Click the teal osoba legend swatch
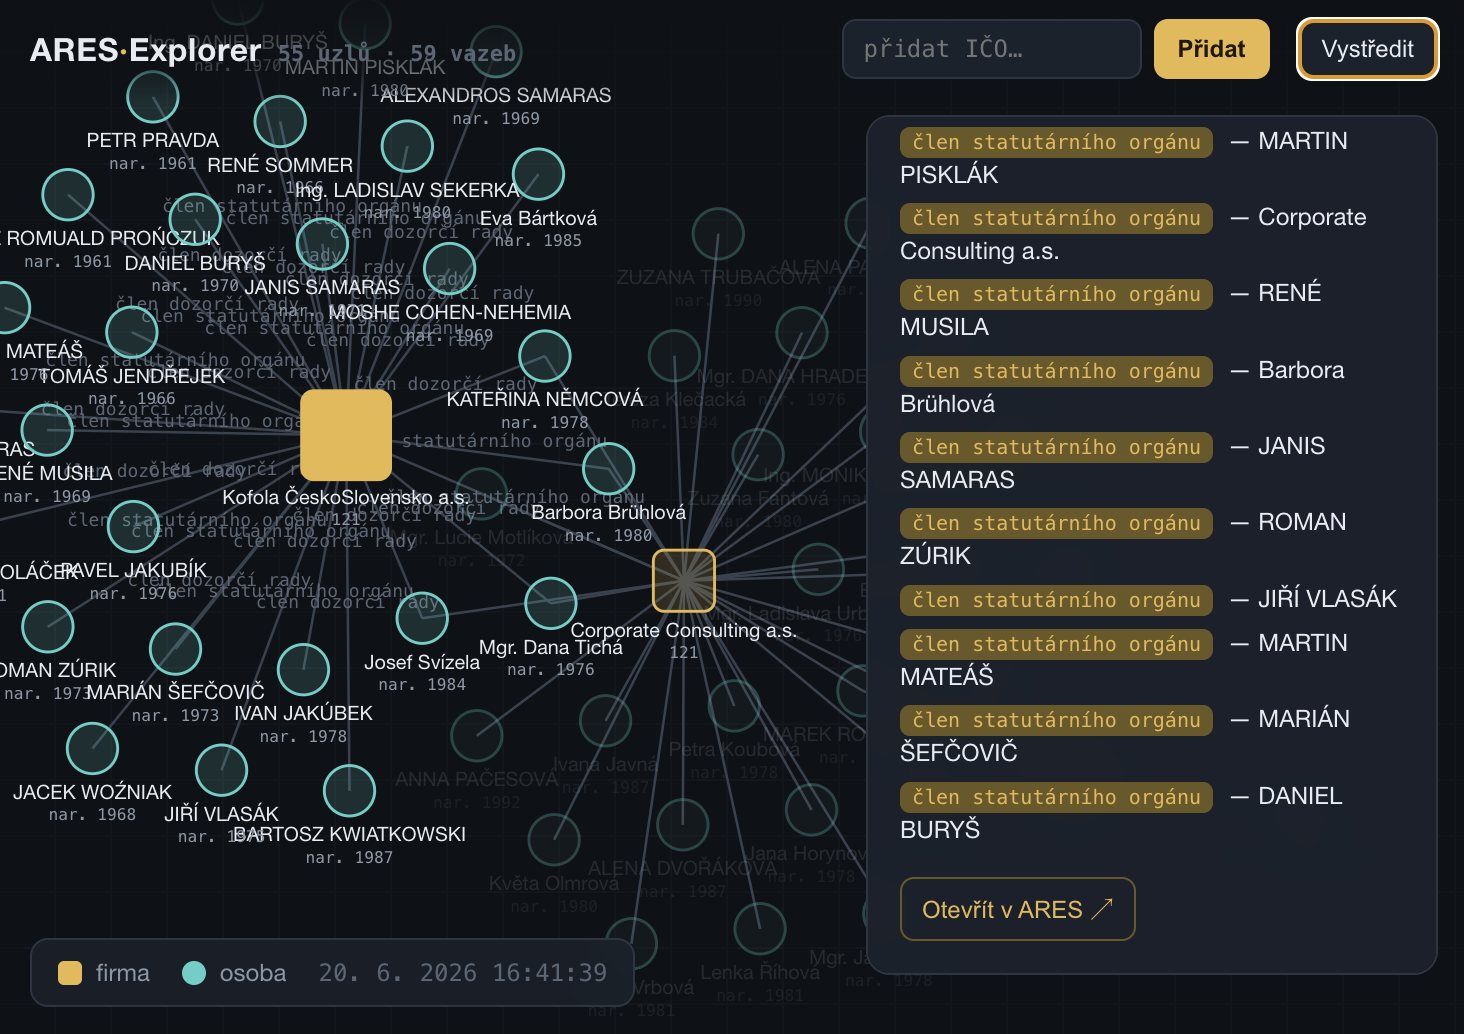 pos(194,973)
